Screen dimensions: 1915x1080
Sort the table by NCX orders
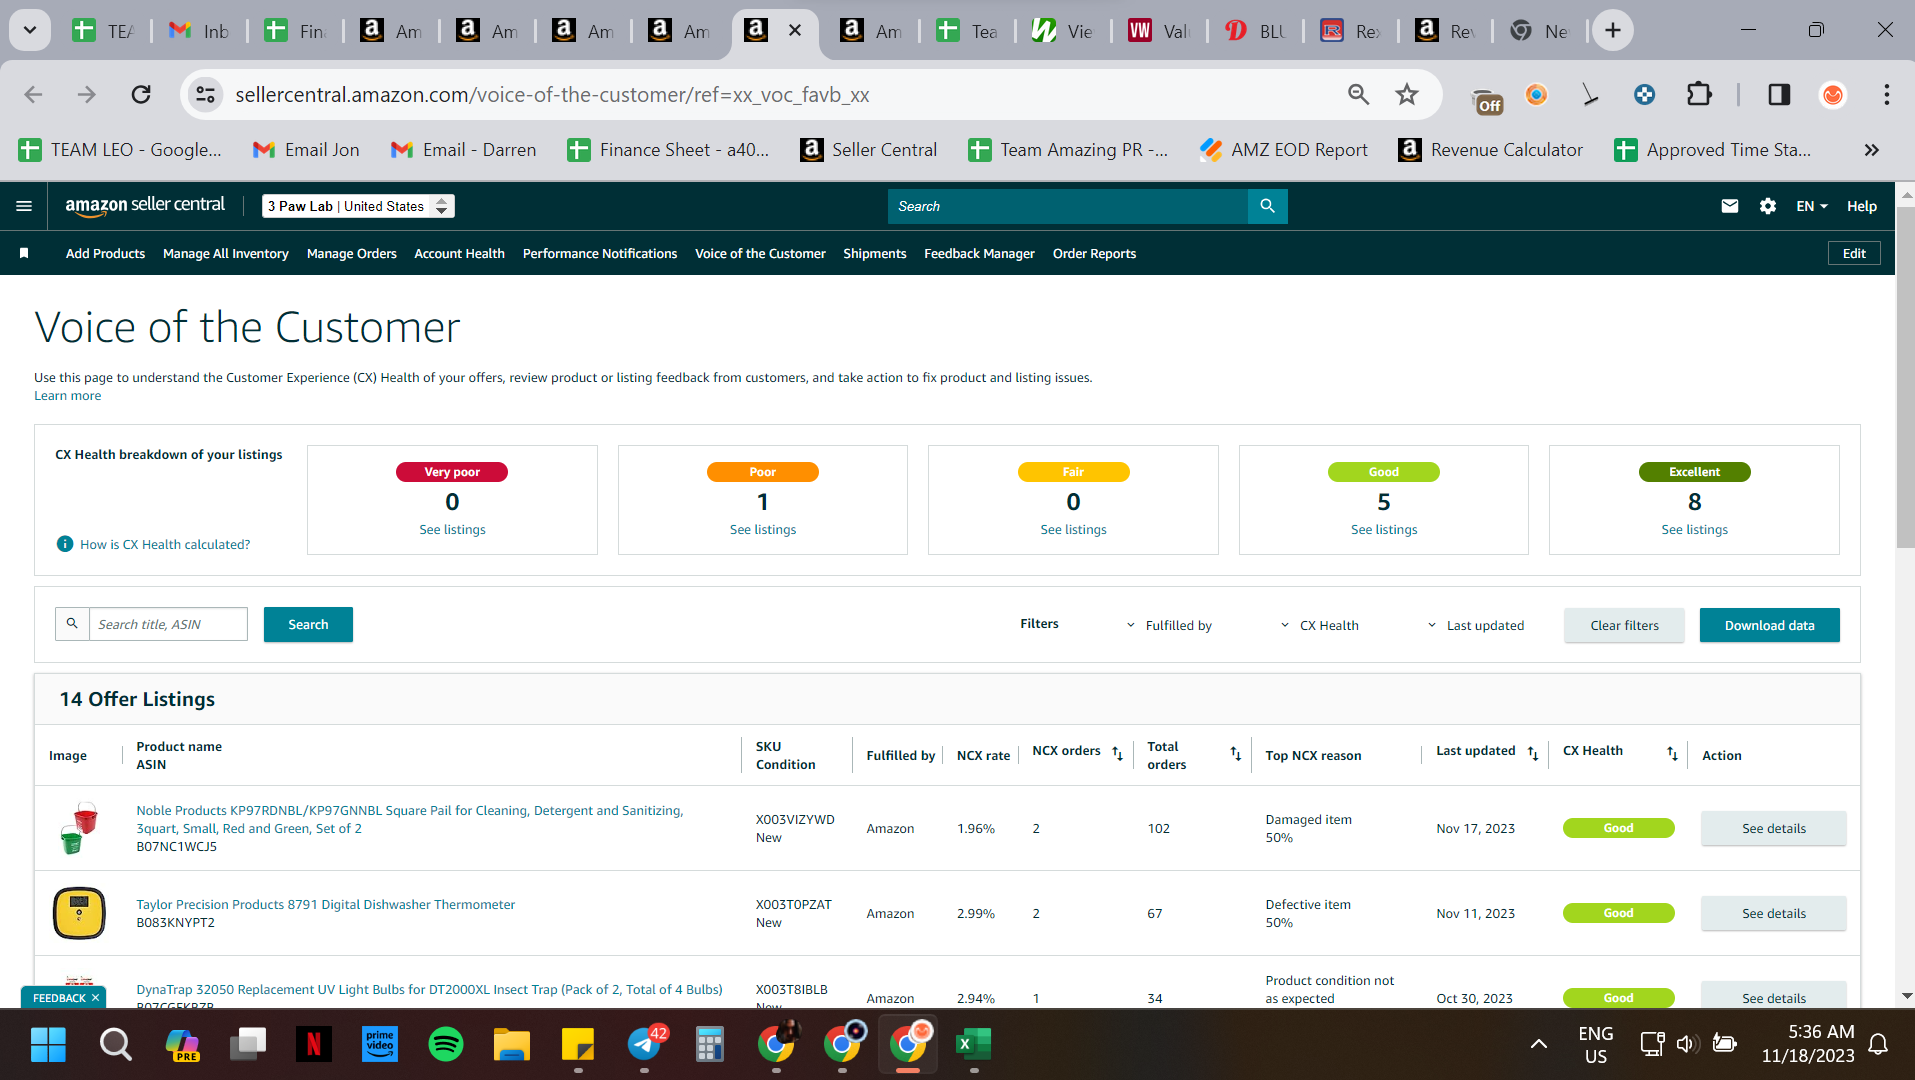coord(1117,753)
